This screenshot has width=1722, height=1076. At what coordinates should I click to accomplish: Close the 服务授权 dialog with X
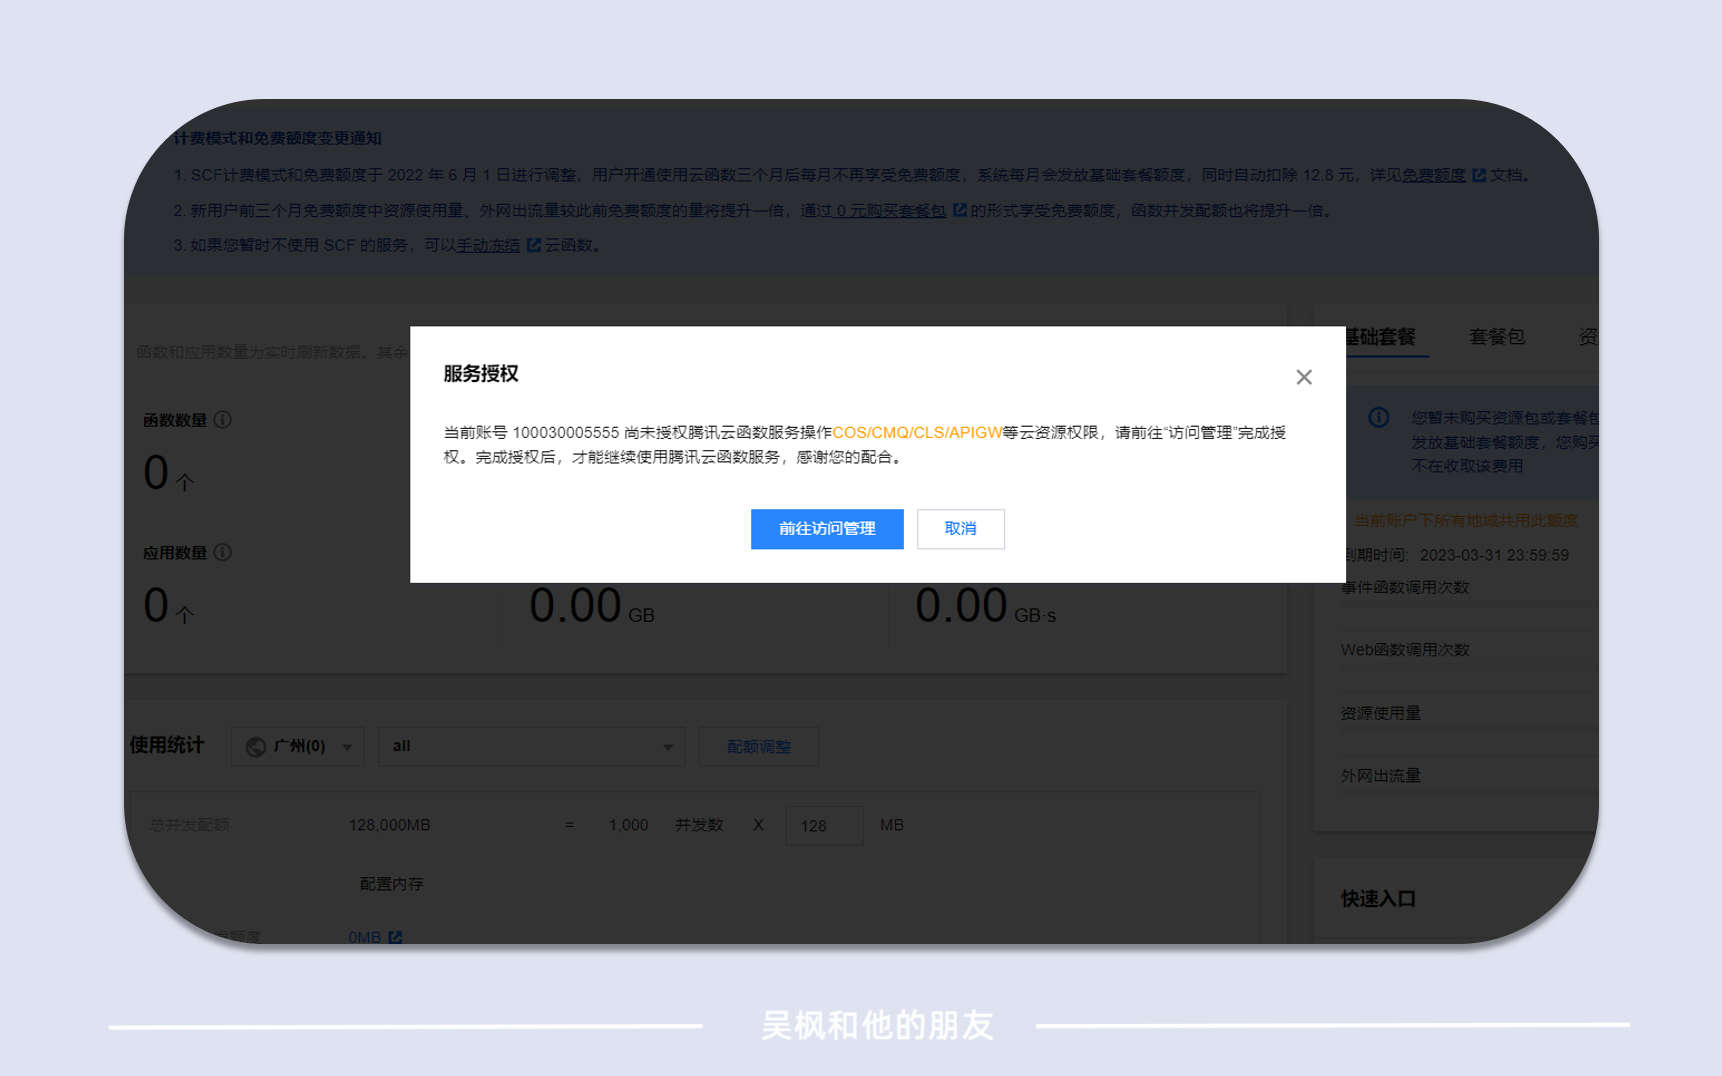coord(1304,377)
